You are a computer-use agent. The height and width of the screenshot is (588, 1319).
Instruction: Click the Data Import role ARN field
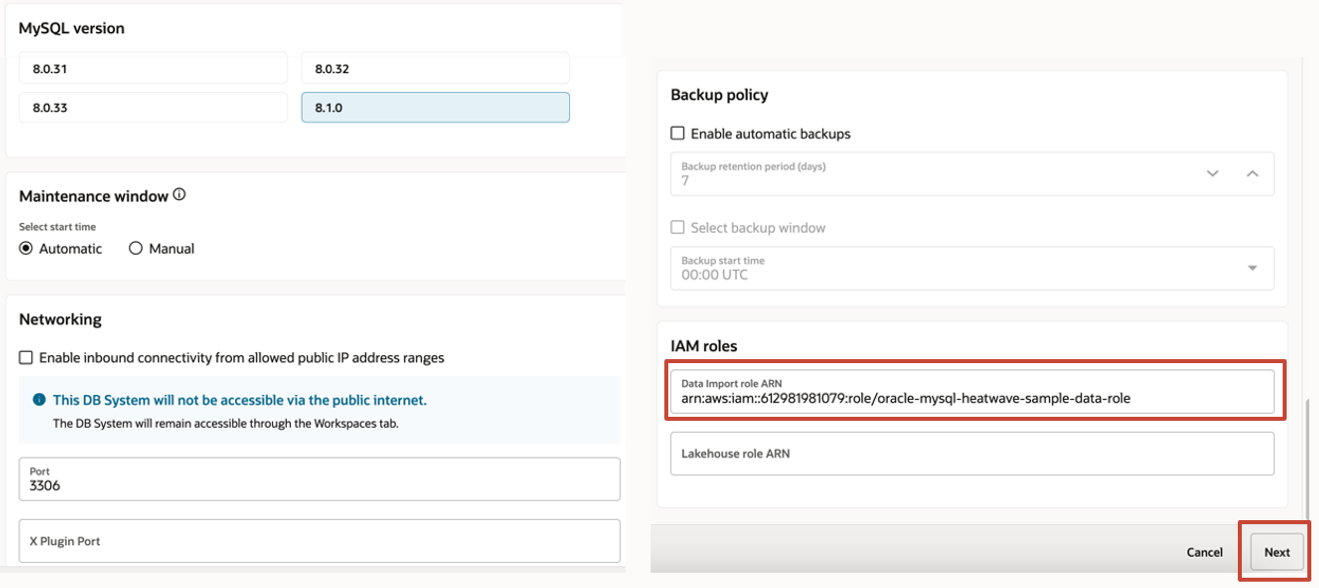tap(971, 391)
